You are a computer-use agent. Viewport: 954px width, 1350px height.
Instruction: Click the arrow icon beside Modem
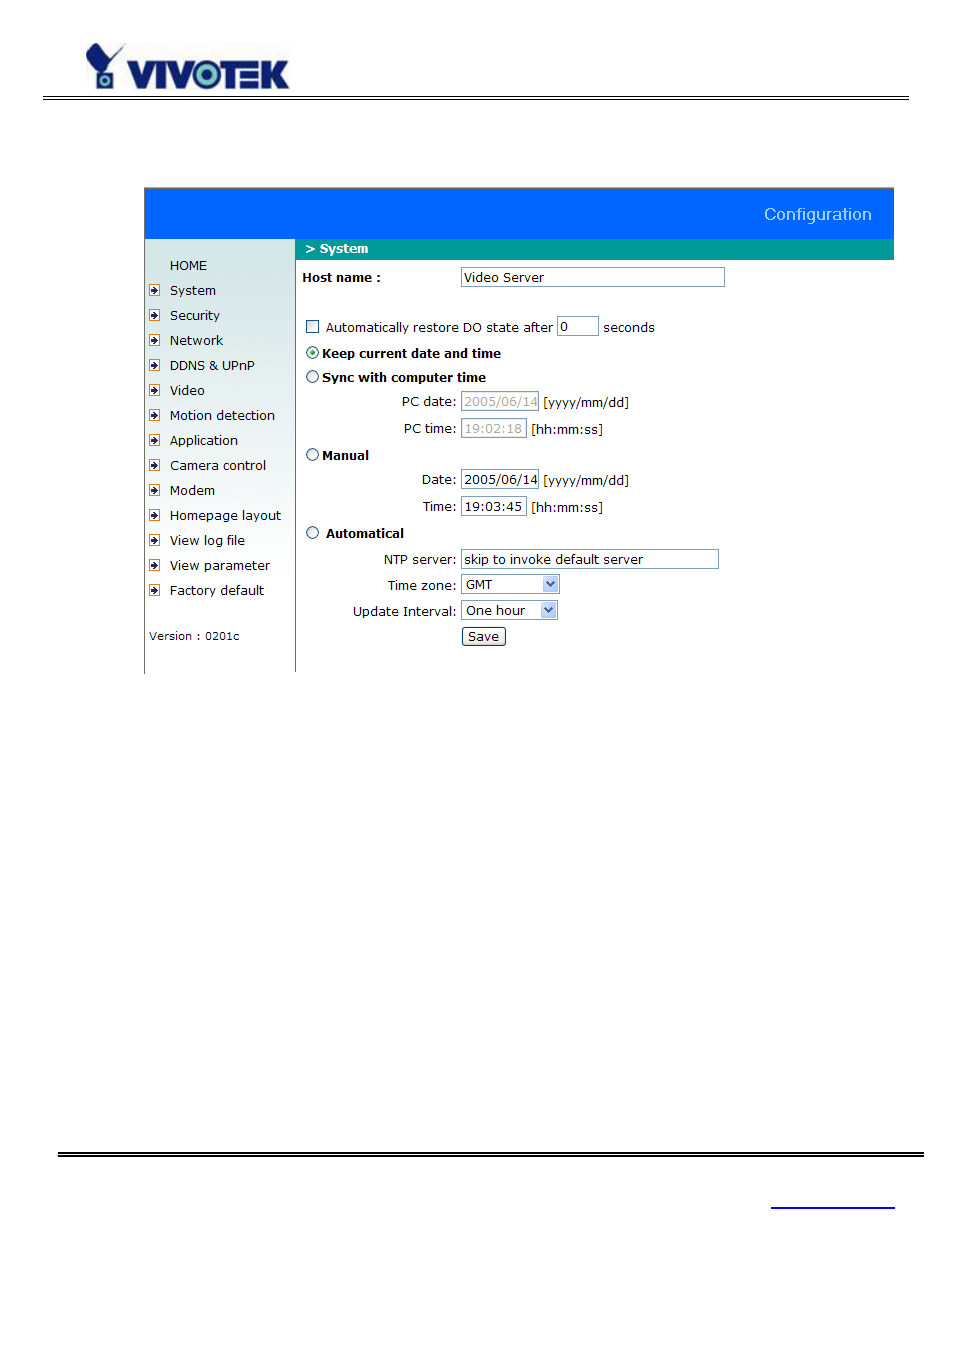[155, 491]
